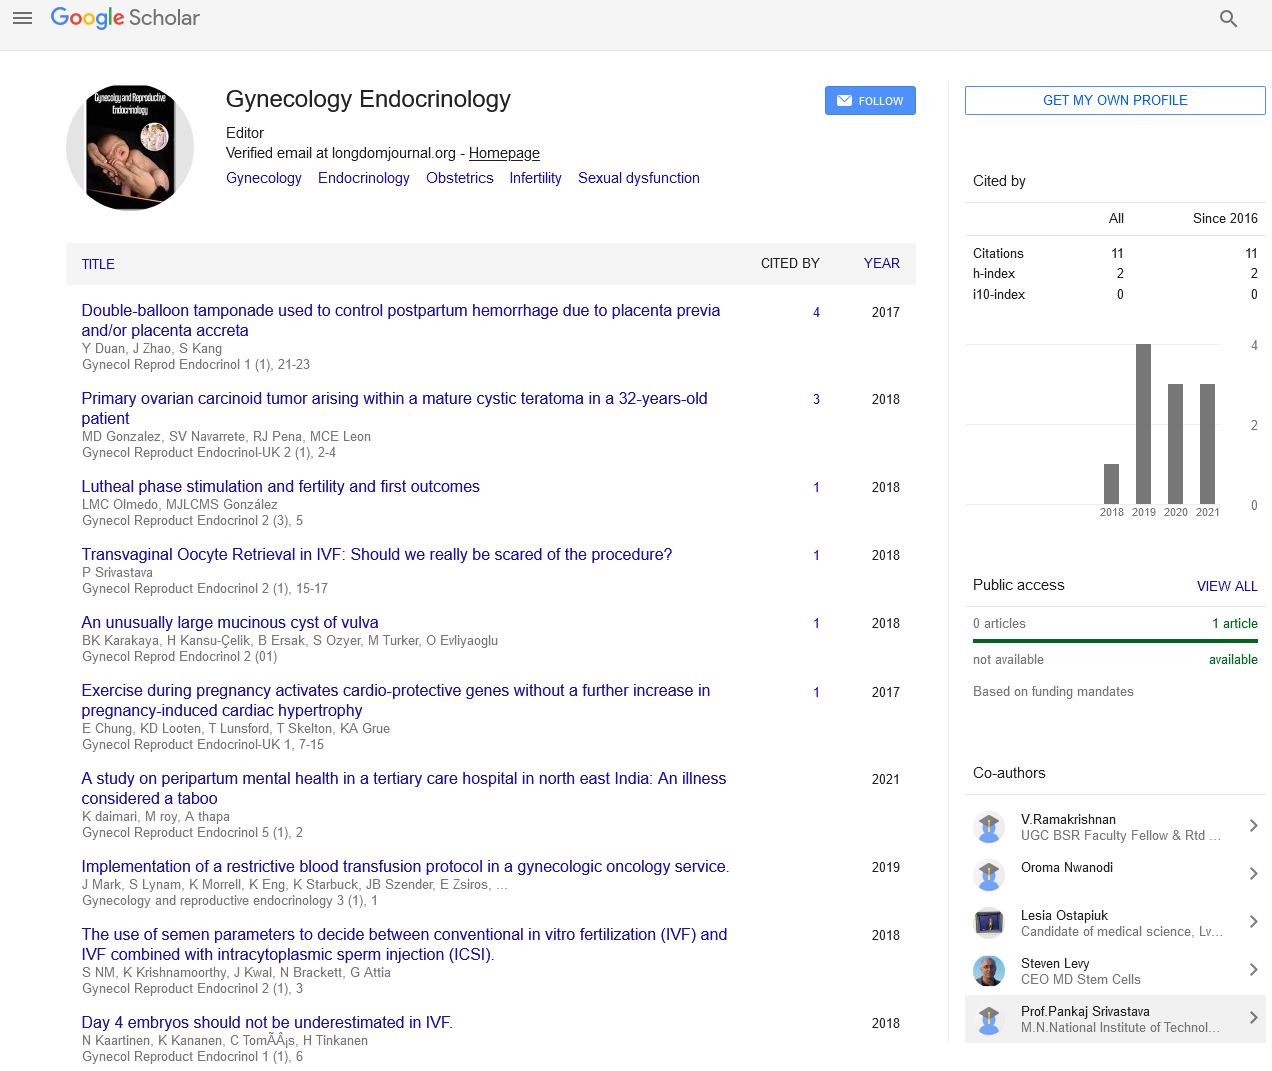
Task: Click Lesia Ostapiuk's profile photo
Action: coord(989,923)
